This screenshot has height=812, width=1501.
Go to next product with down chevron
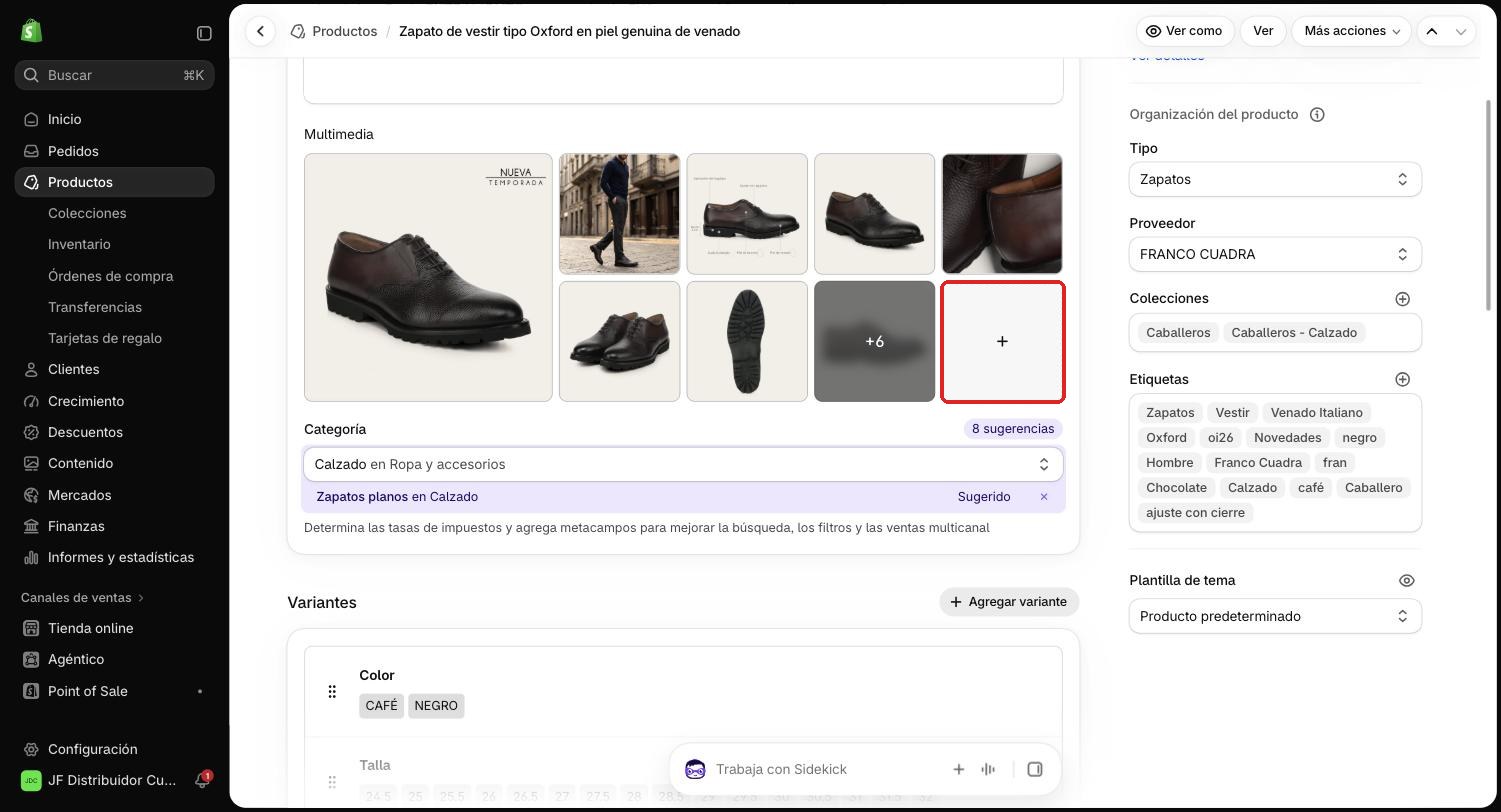coord(1460,31)
